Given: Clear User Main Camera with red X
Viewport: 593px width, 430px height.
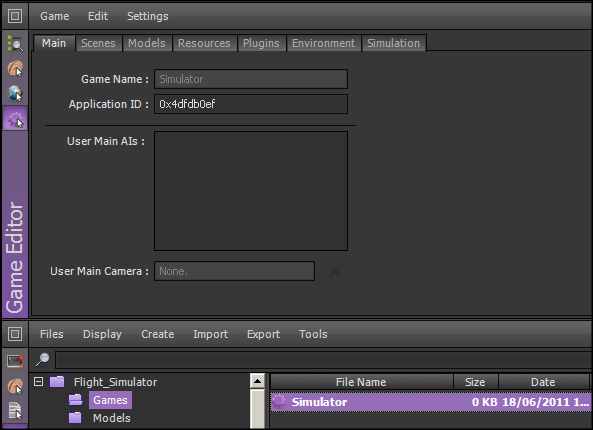Looking at the screenshot, I should coord(335,271).
